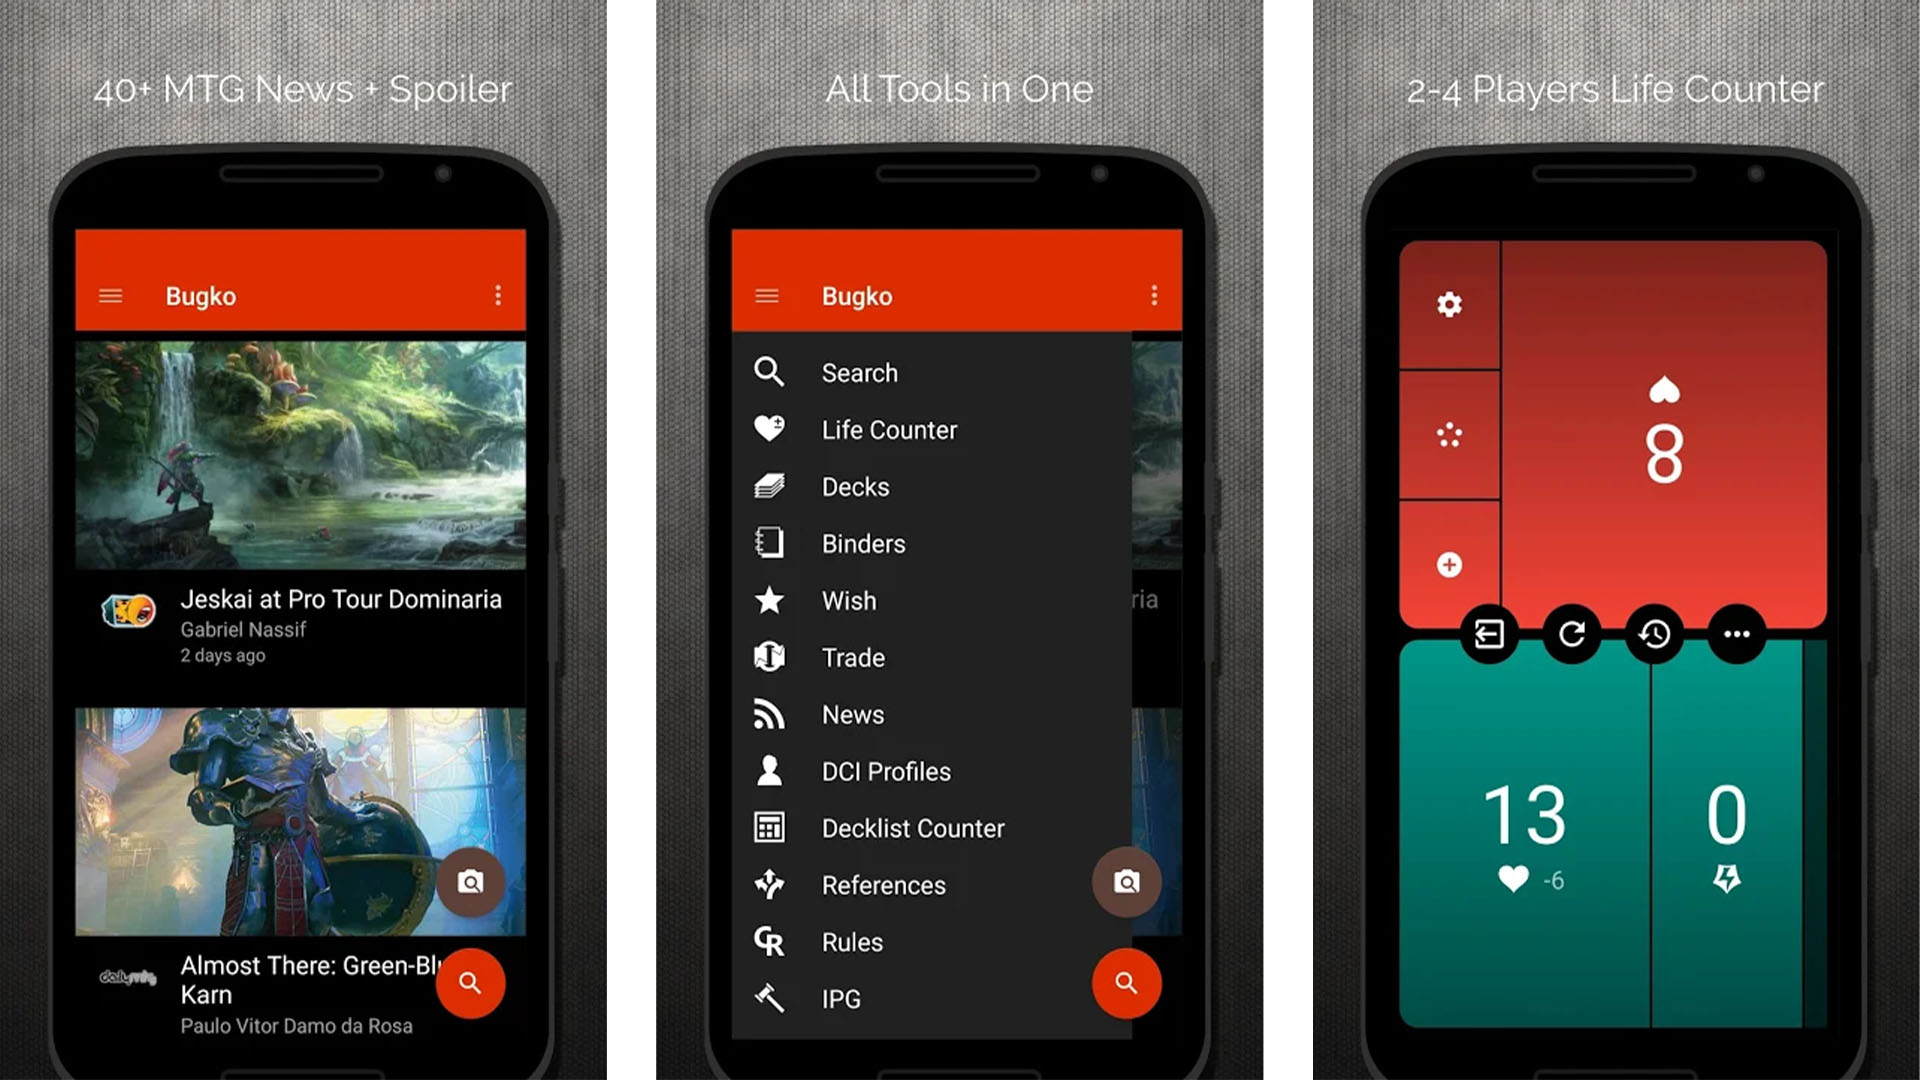1920x1080 pixels.
Task: Open the Decklist Counter icon
Action: pyautogui.click(x=767, y=827)
